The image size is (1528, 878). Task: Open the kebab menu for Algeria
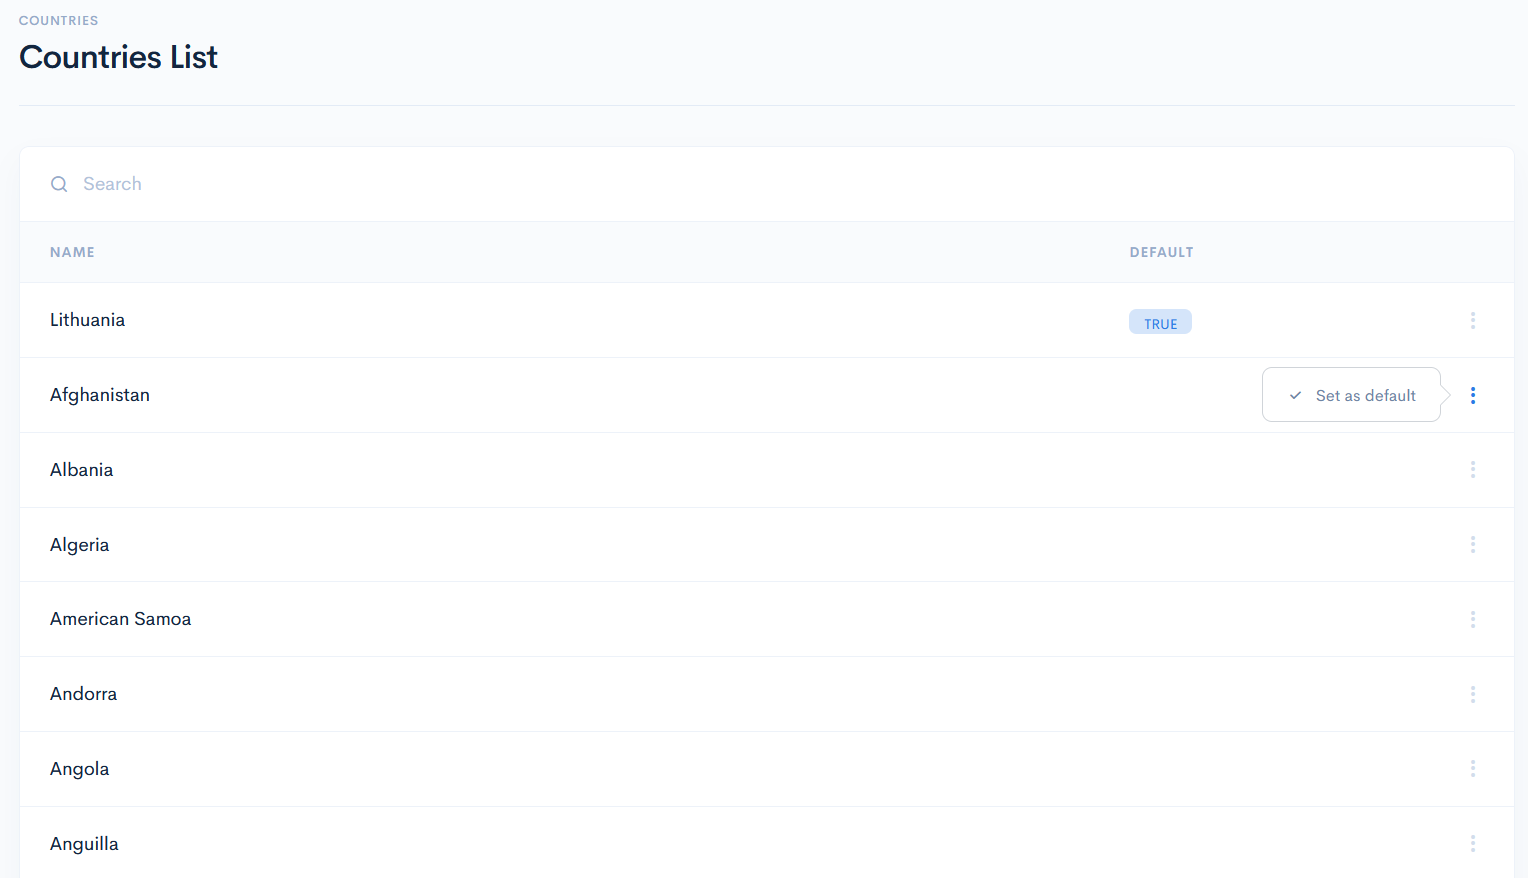1472,544
